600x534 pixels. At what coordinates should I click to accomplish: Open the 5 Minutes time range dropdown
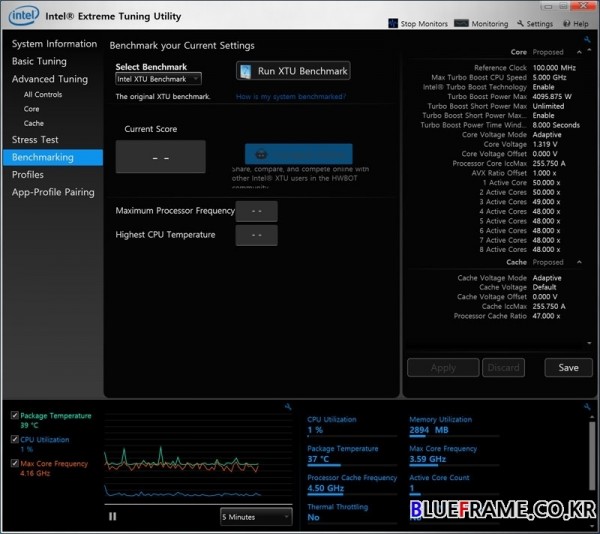[x=256, y=517]
